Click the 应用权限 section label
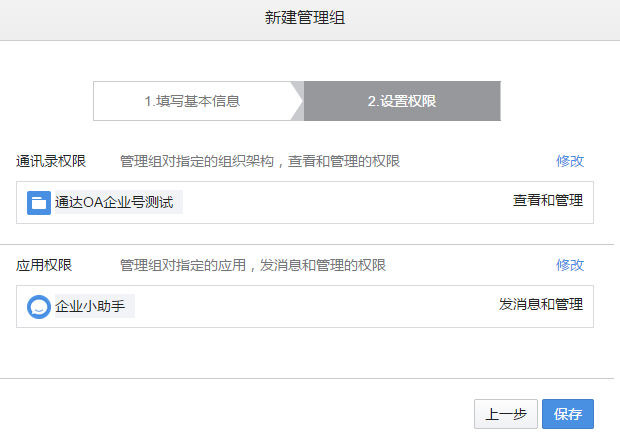Screen dimensions: 620x445 44,265
